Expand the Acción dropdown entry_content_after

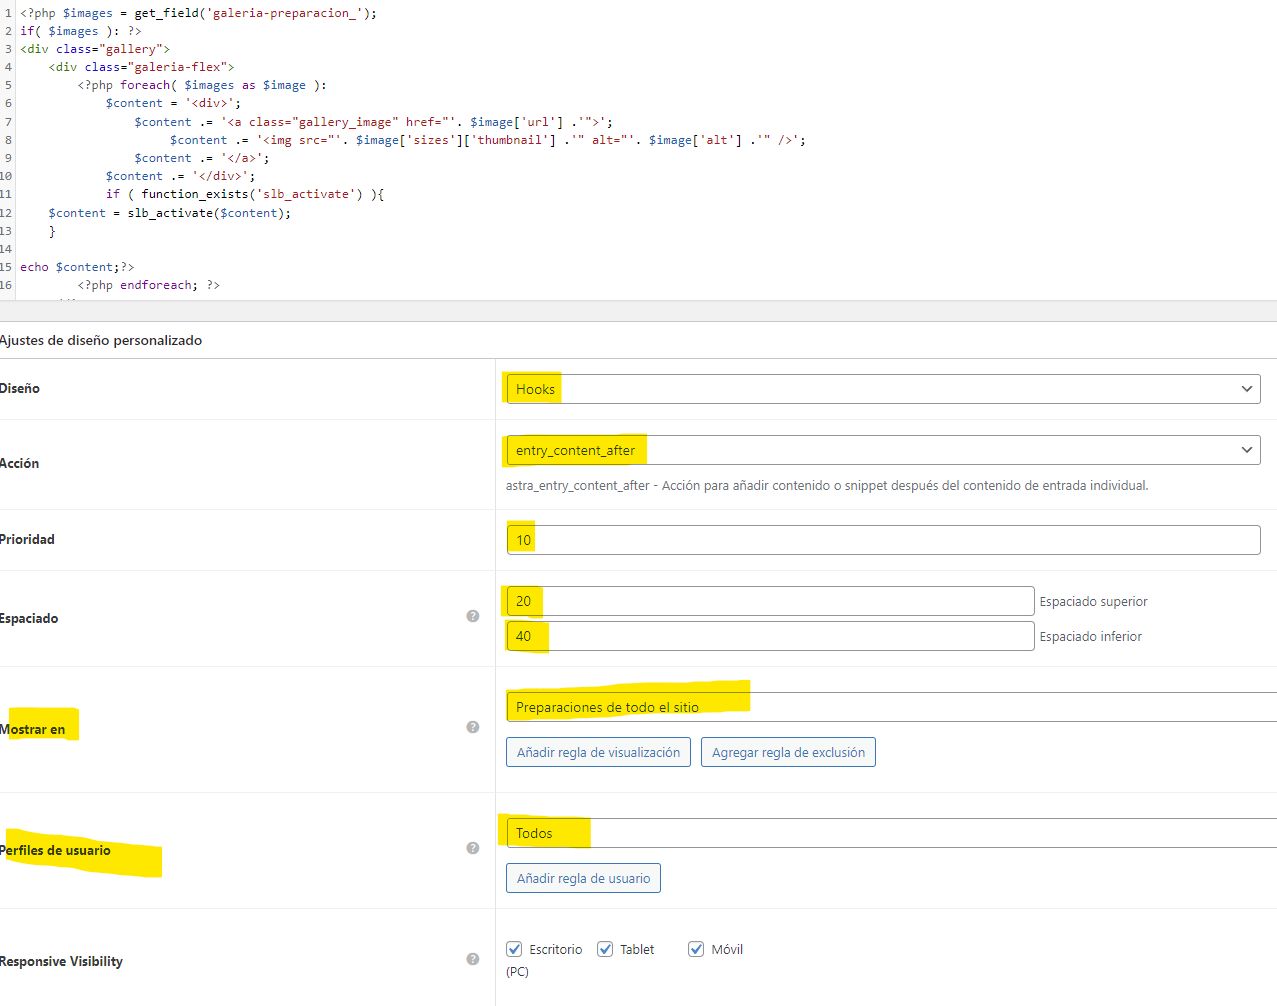[x=882, y=450]
